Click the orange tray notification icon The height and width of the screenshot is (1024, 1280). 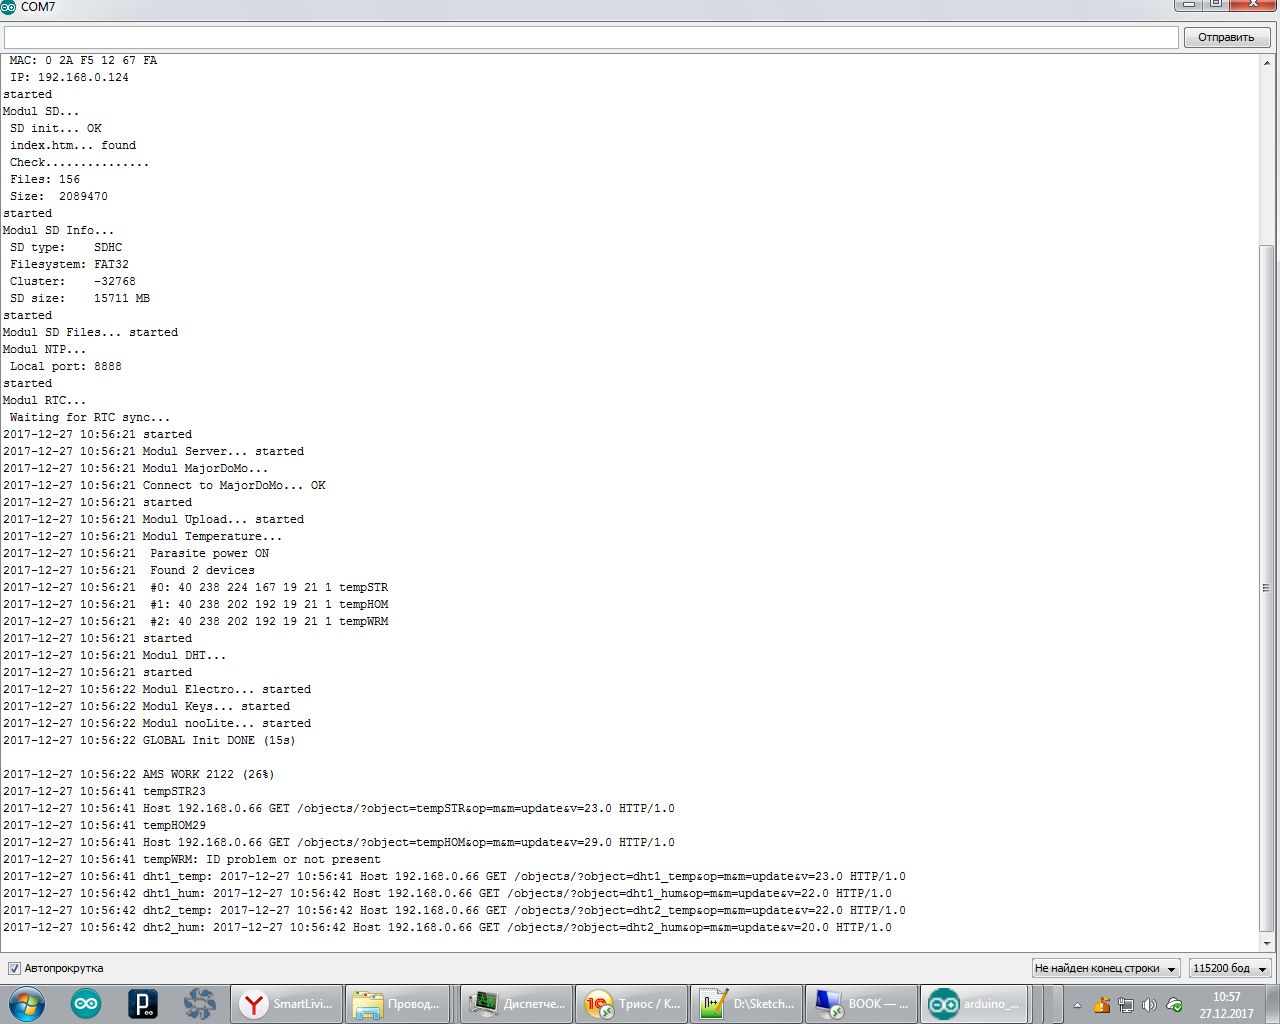pyautogui.click(x=1101, y=1005)
